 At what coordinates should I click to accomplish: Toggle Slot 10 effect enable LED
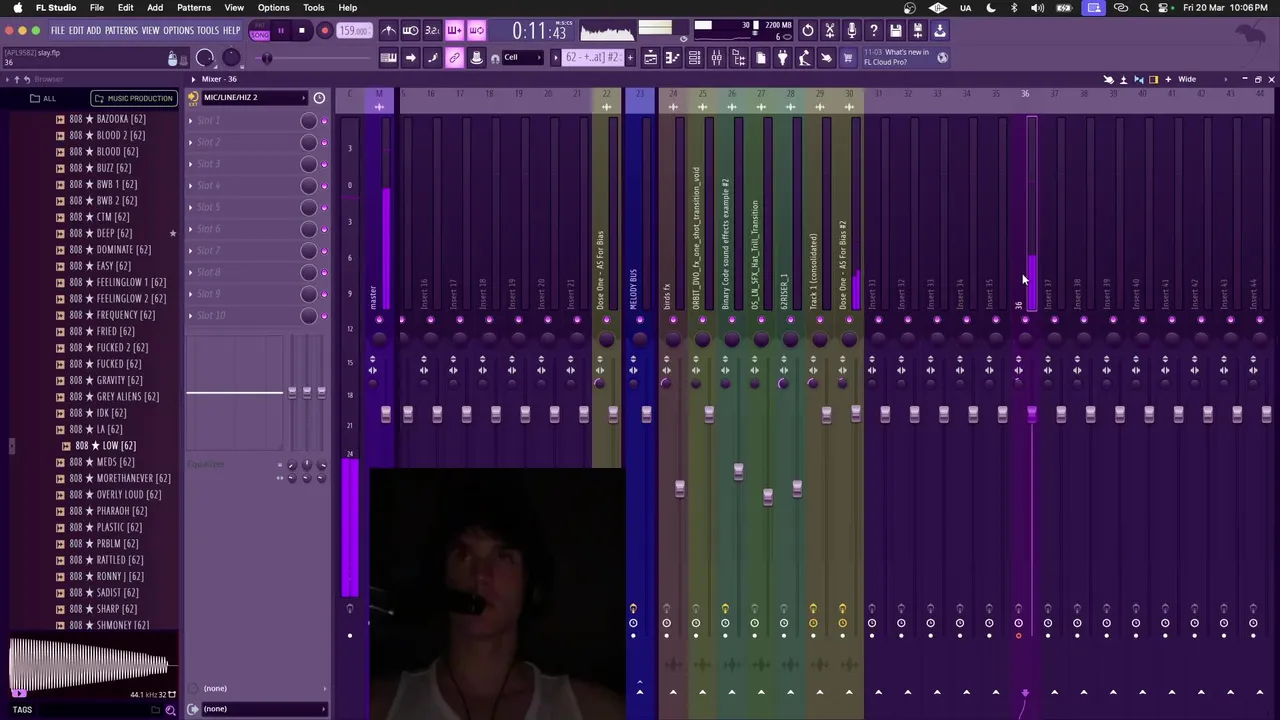[323, 315]
